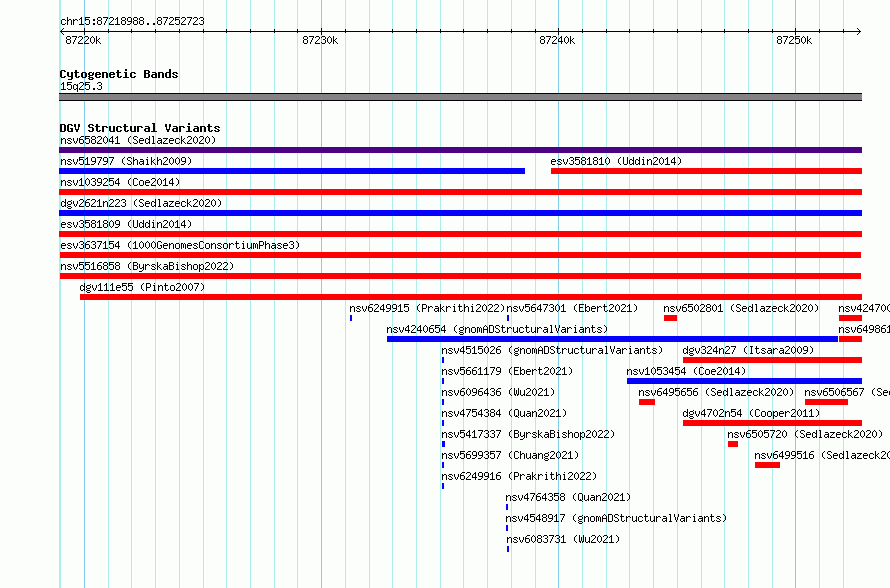
Task: Click nsv4764358 (Quan2021) label
Action: 568,497
